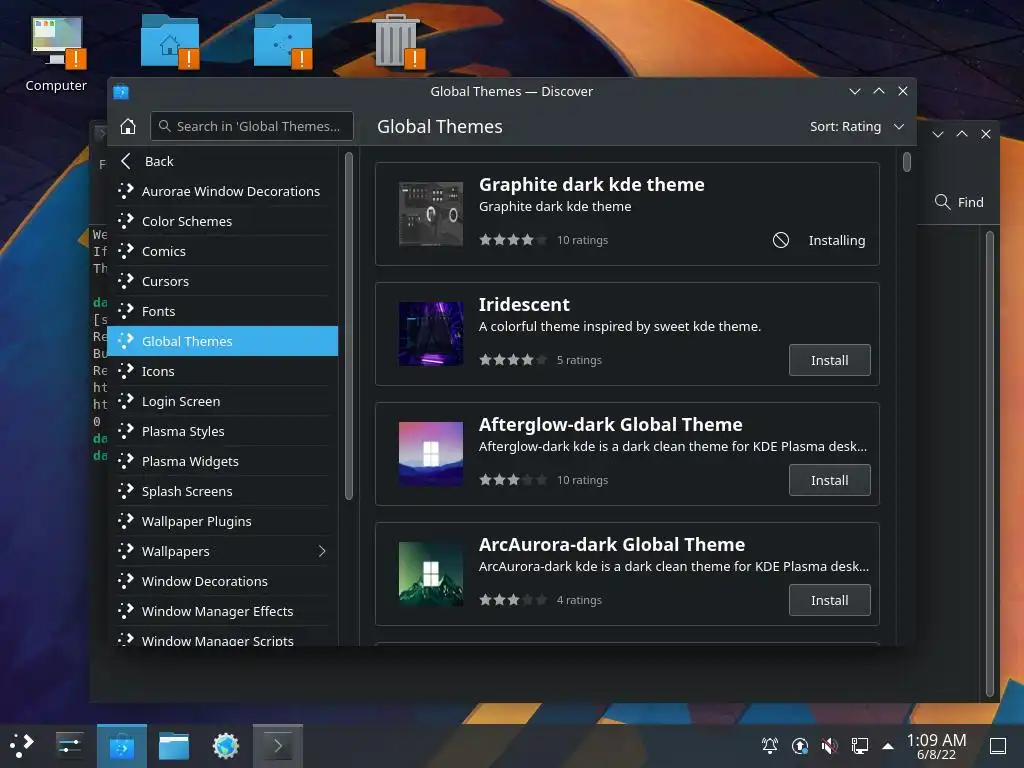Open the Sort: Rating dropdown
This screenshot has height=768, width=1024.
tap(857, 126)
